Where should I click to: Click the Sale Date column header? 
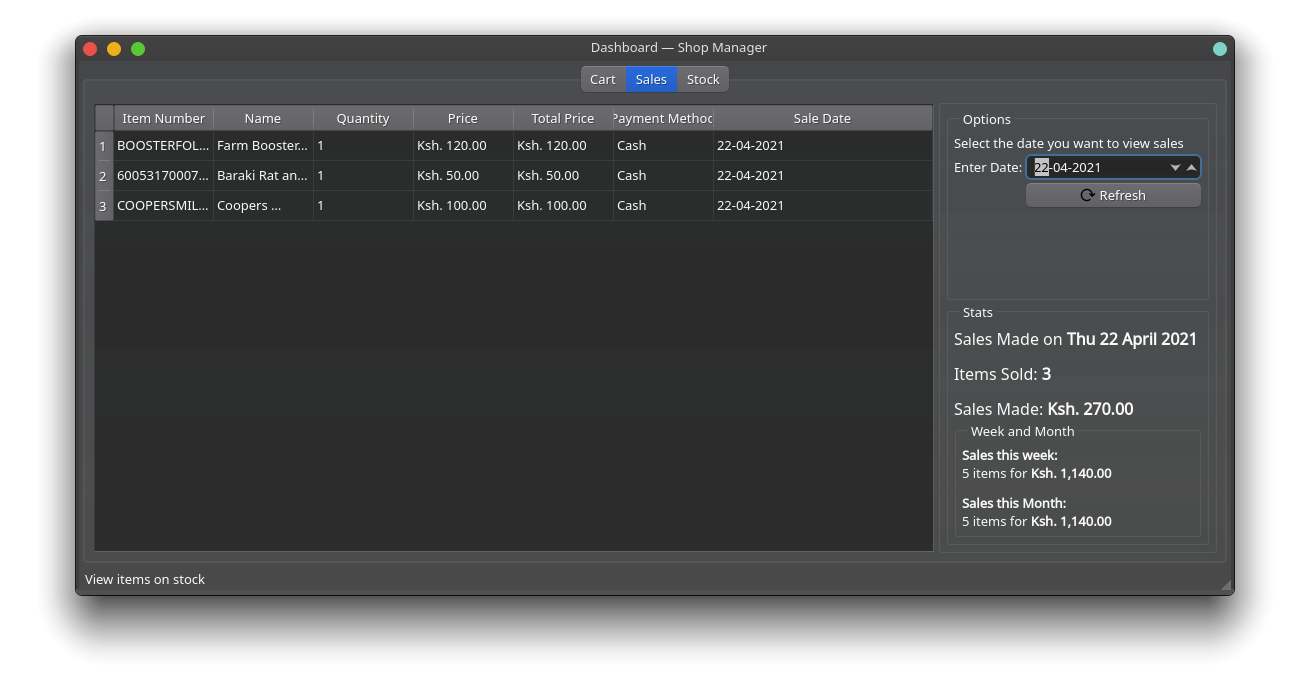(x=822, y=117)
